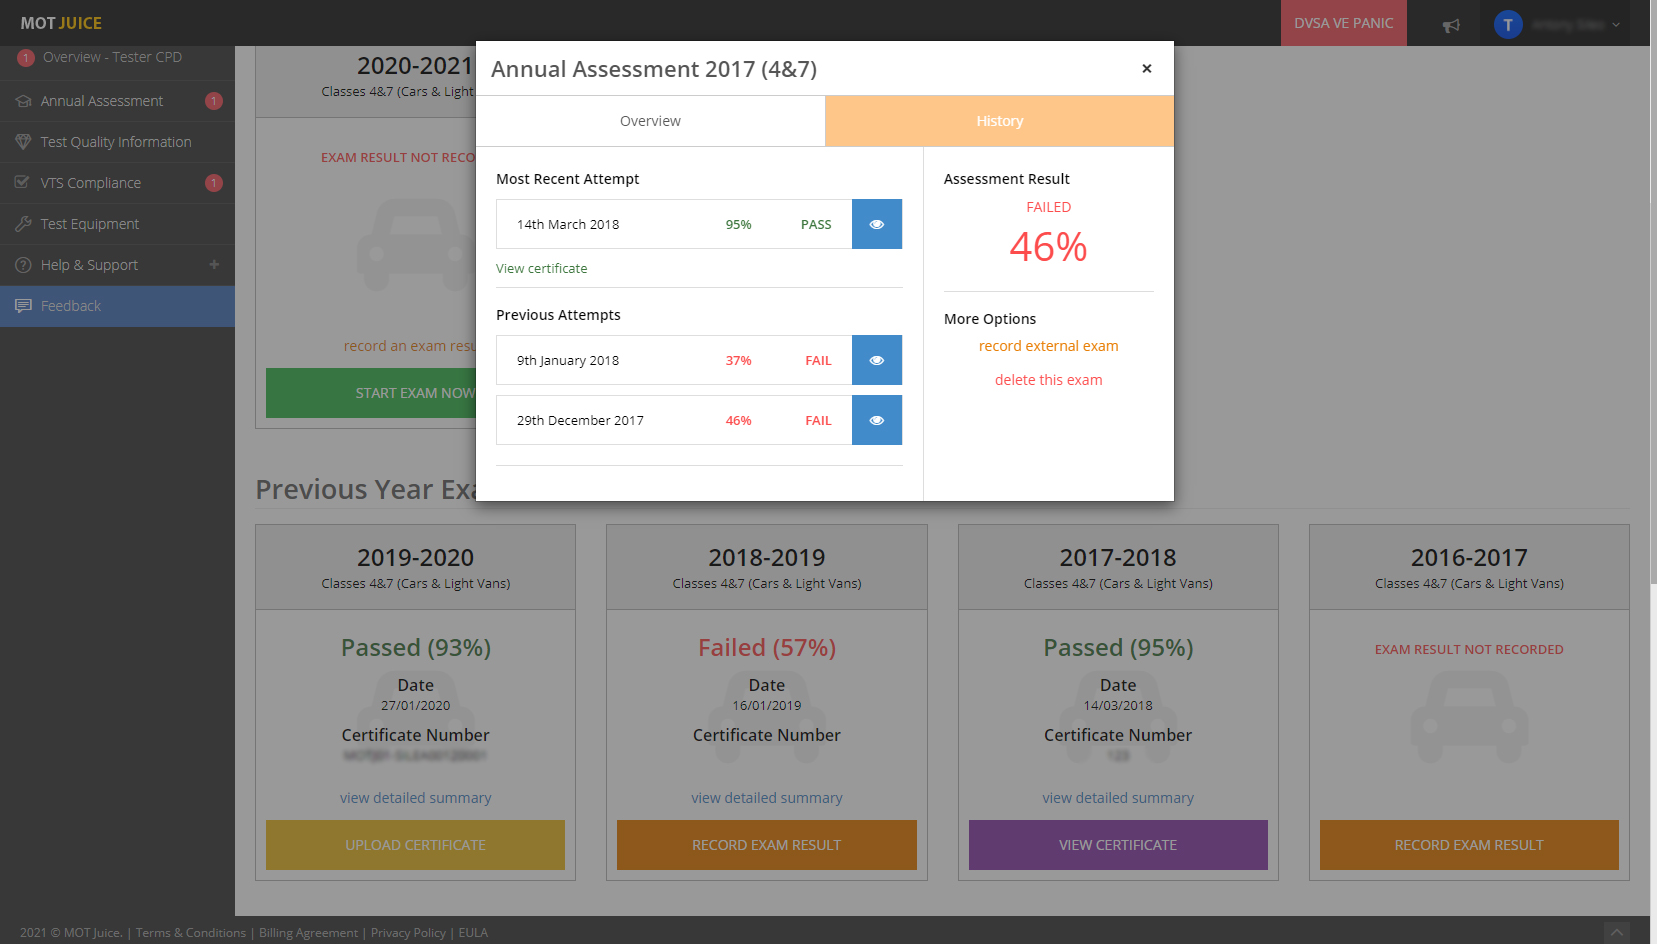
Task: Click the DVSA VE PANIC button
Action: (x=1343, y=23)
